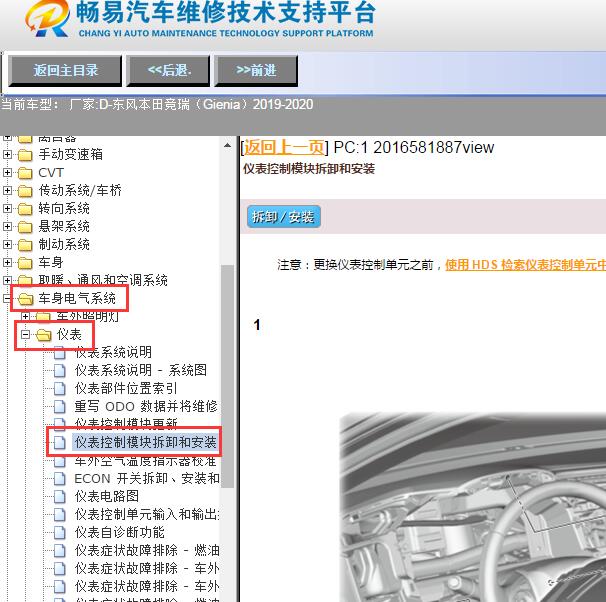Open 仪表自诊断功能 document

coord(119,532)
